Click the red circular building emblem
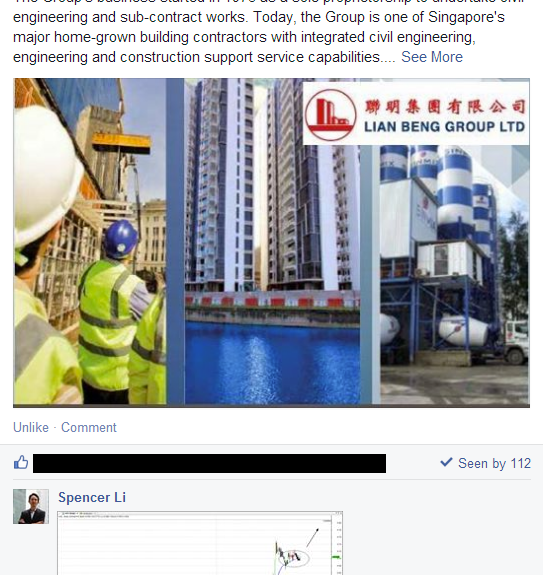This screenshot has width=543, height=575. tap(330, 115)
